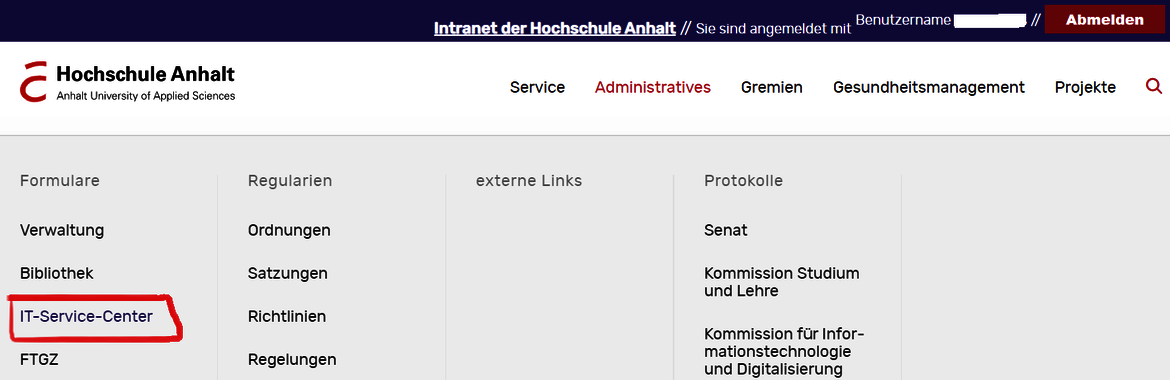Open Ordnungen under Regularien

pyautogui.click(x=289, y=230)
